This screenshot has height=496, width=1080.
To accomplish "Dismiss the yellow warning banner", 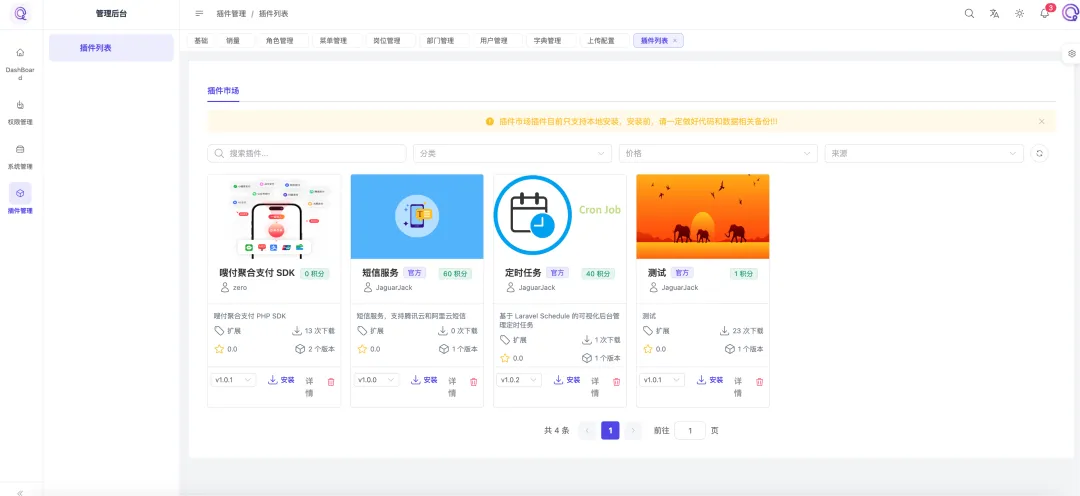I will (1041, 121).
